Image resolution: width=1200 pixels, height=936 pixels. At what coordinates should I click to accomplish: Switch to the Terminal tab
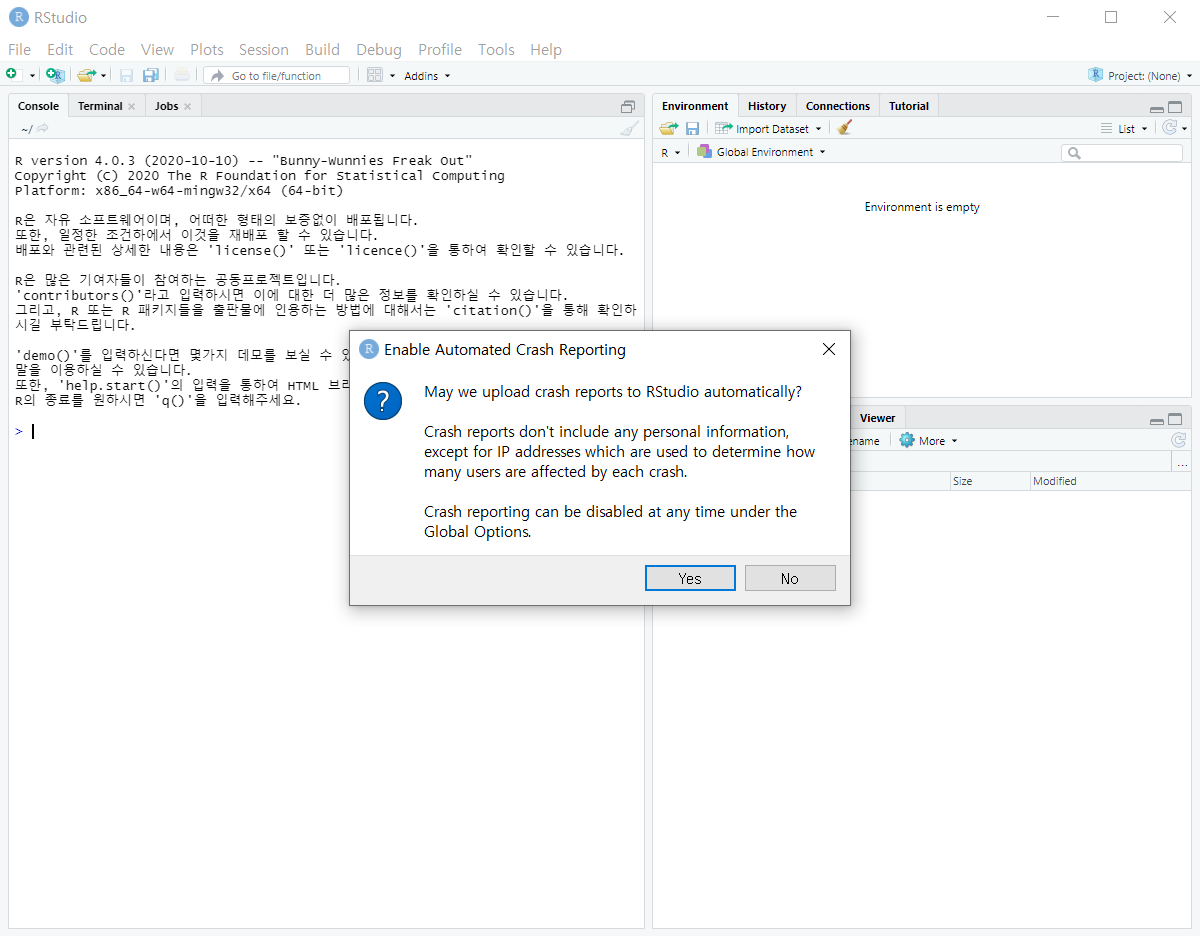(x=100, y=106)
